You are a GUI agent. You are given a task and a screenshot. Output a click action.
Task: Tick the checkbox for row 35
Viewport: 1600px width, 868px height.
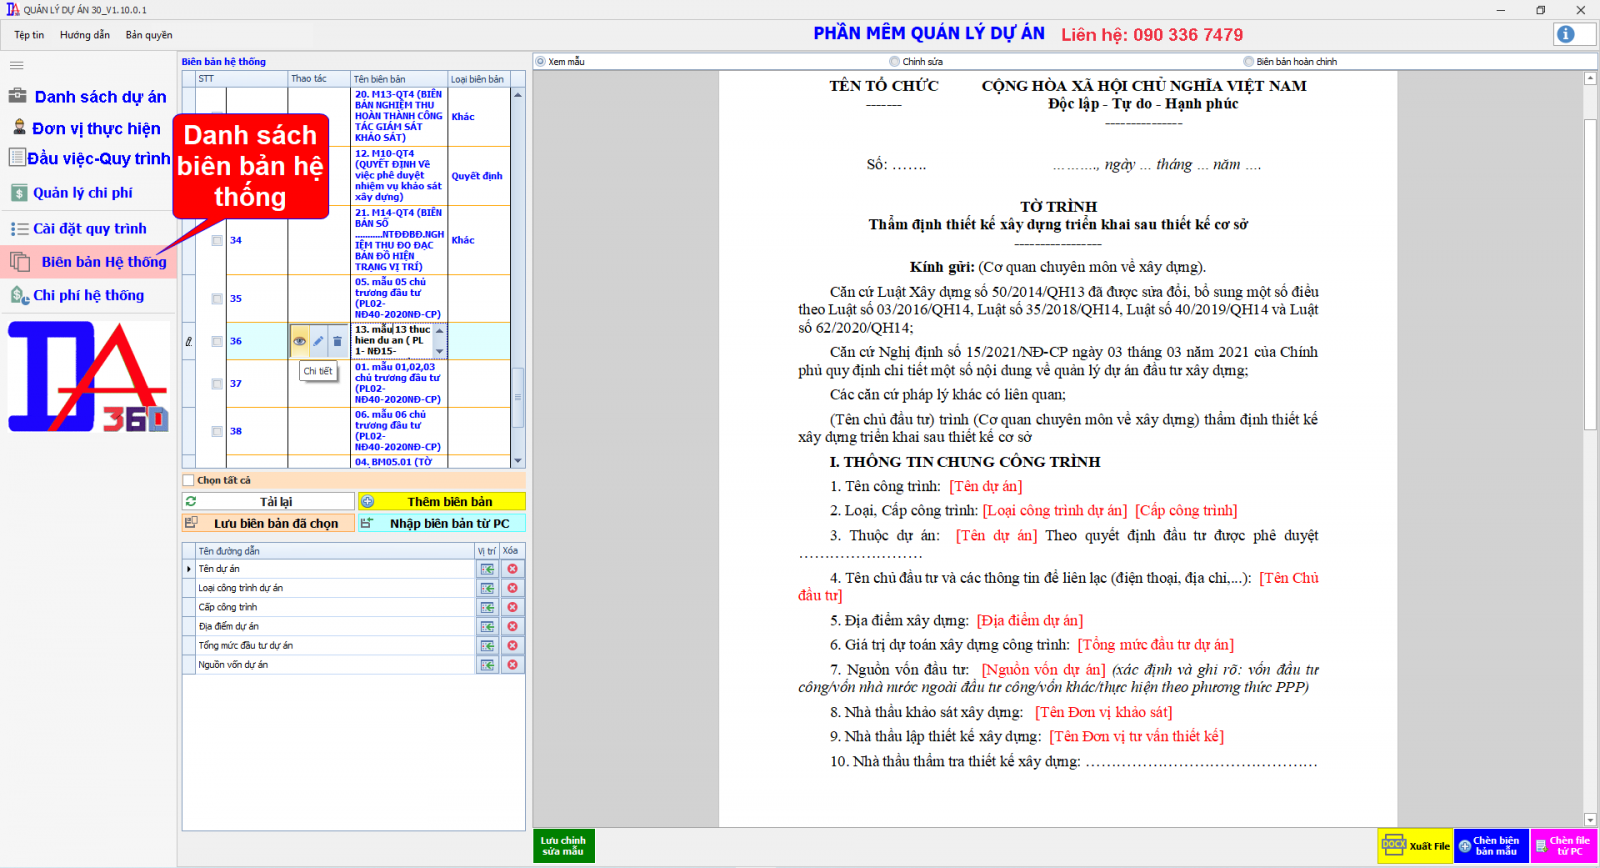(217, 298)
